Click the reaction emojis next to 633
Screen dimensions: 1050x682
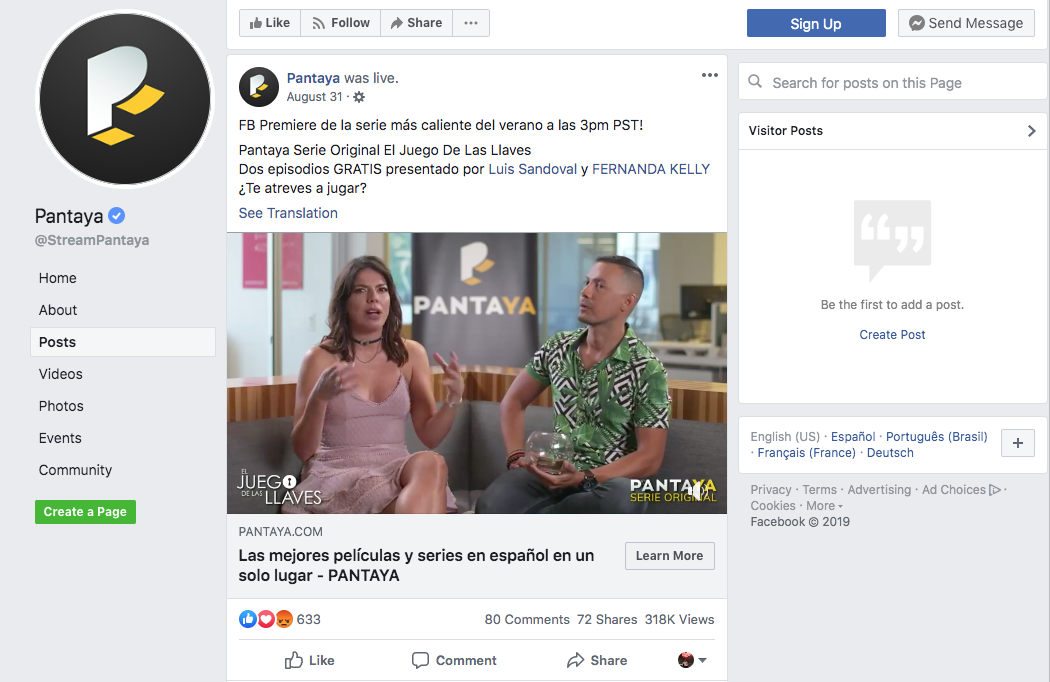266,619
